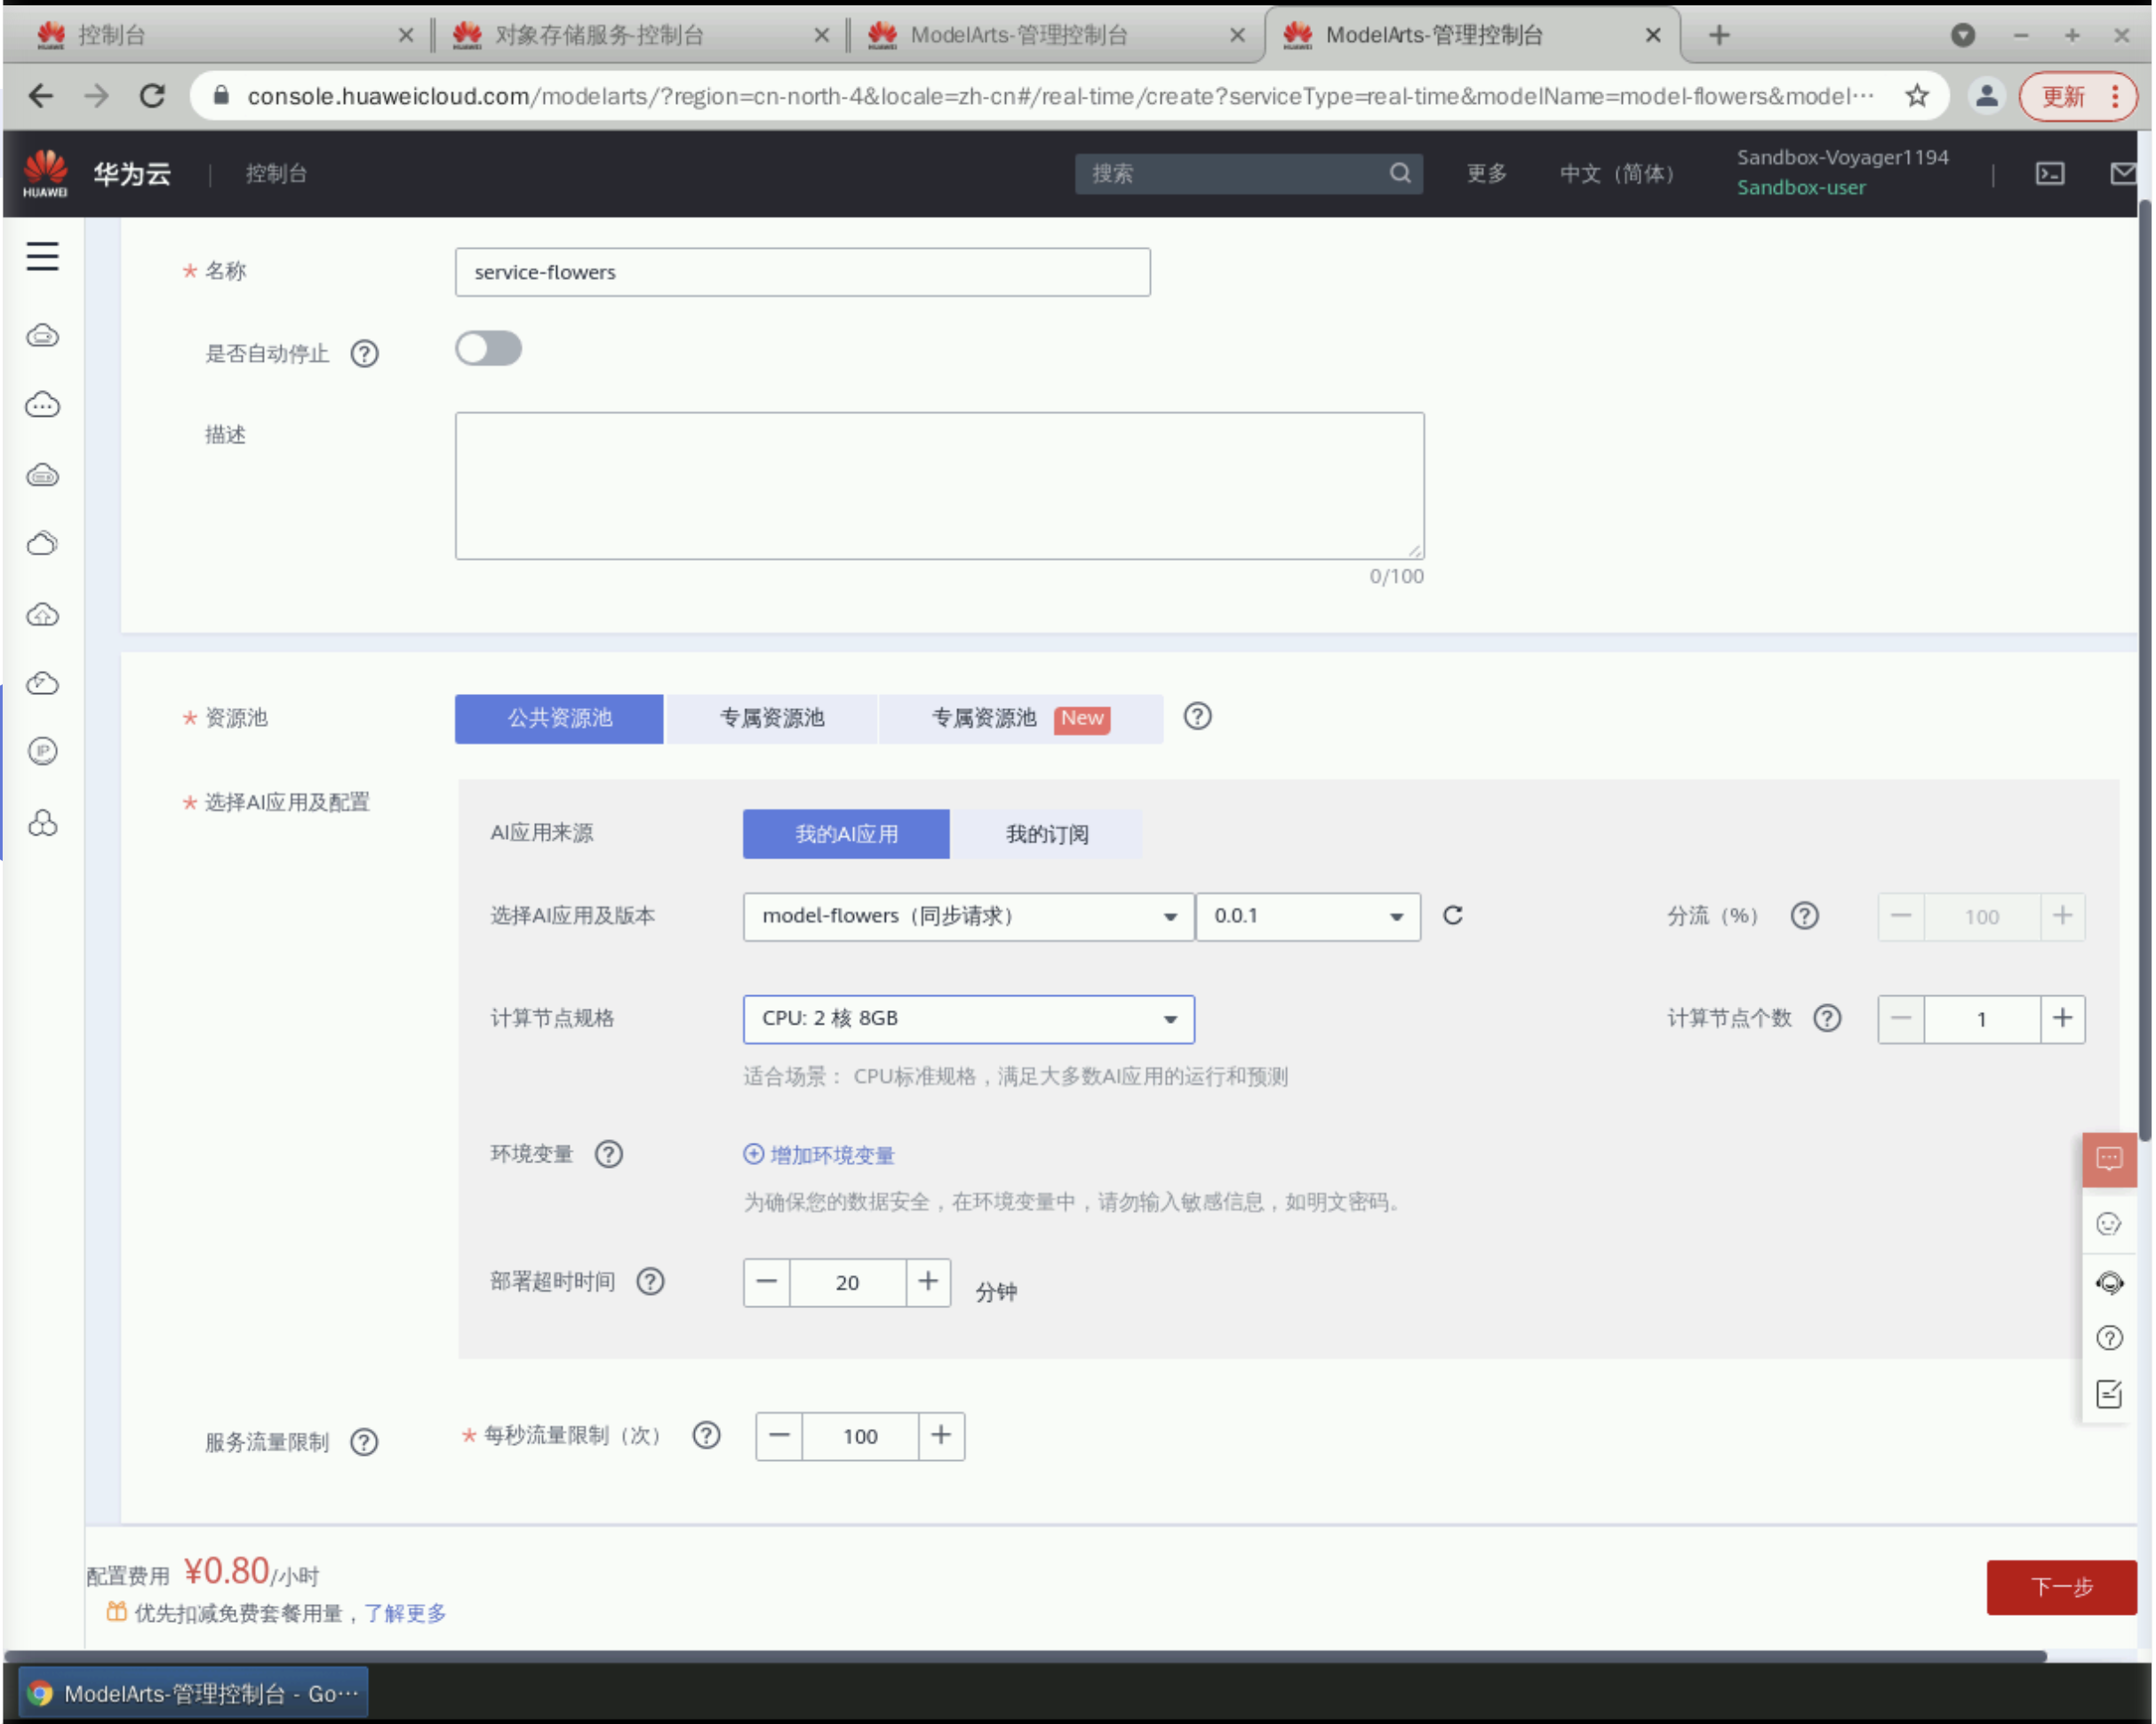Expand the model-flowers AI application dropdown

tap(967, 917)
